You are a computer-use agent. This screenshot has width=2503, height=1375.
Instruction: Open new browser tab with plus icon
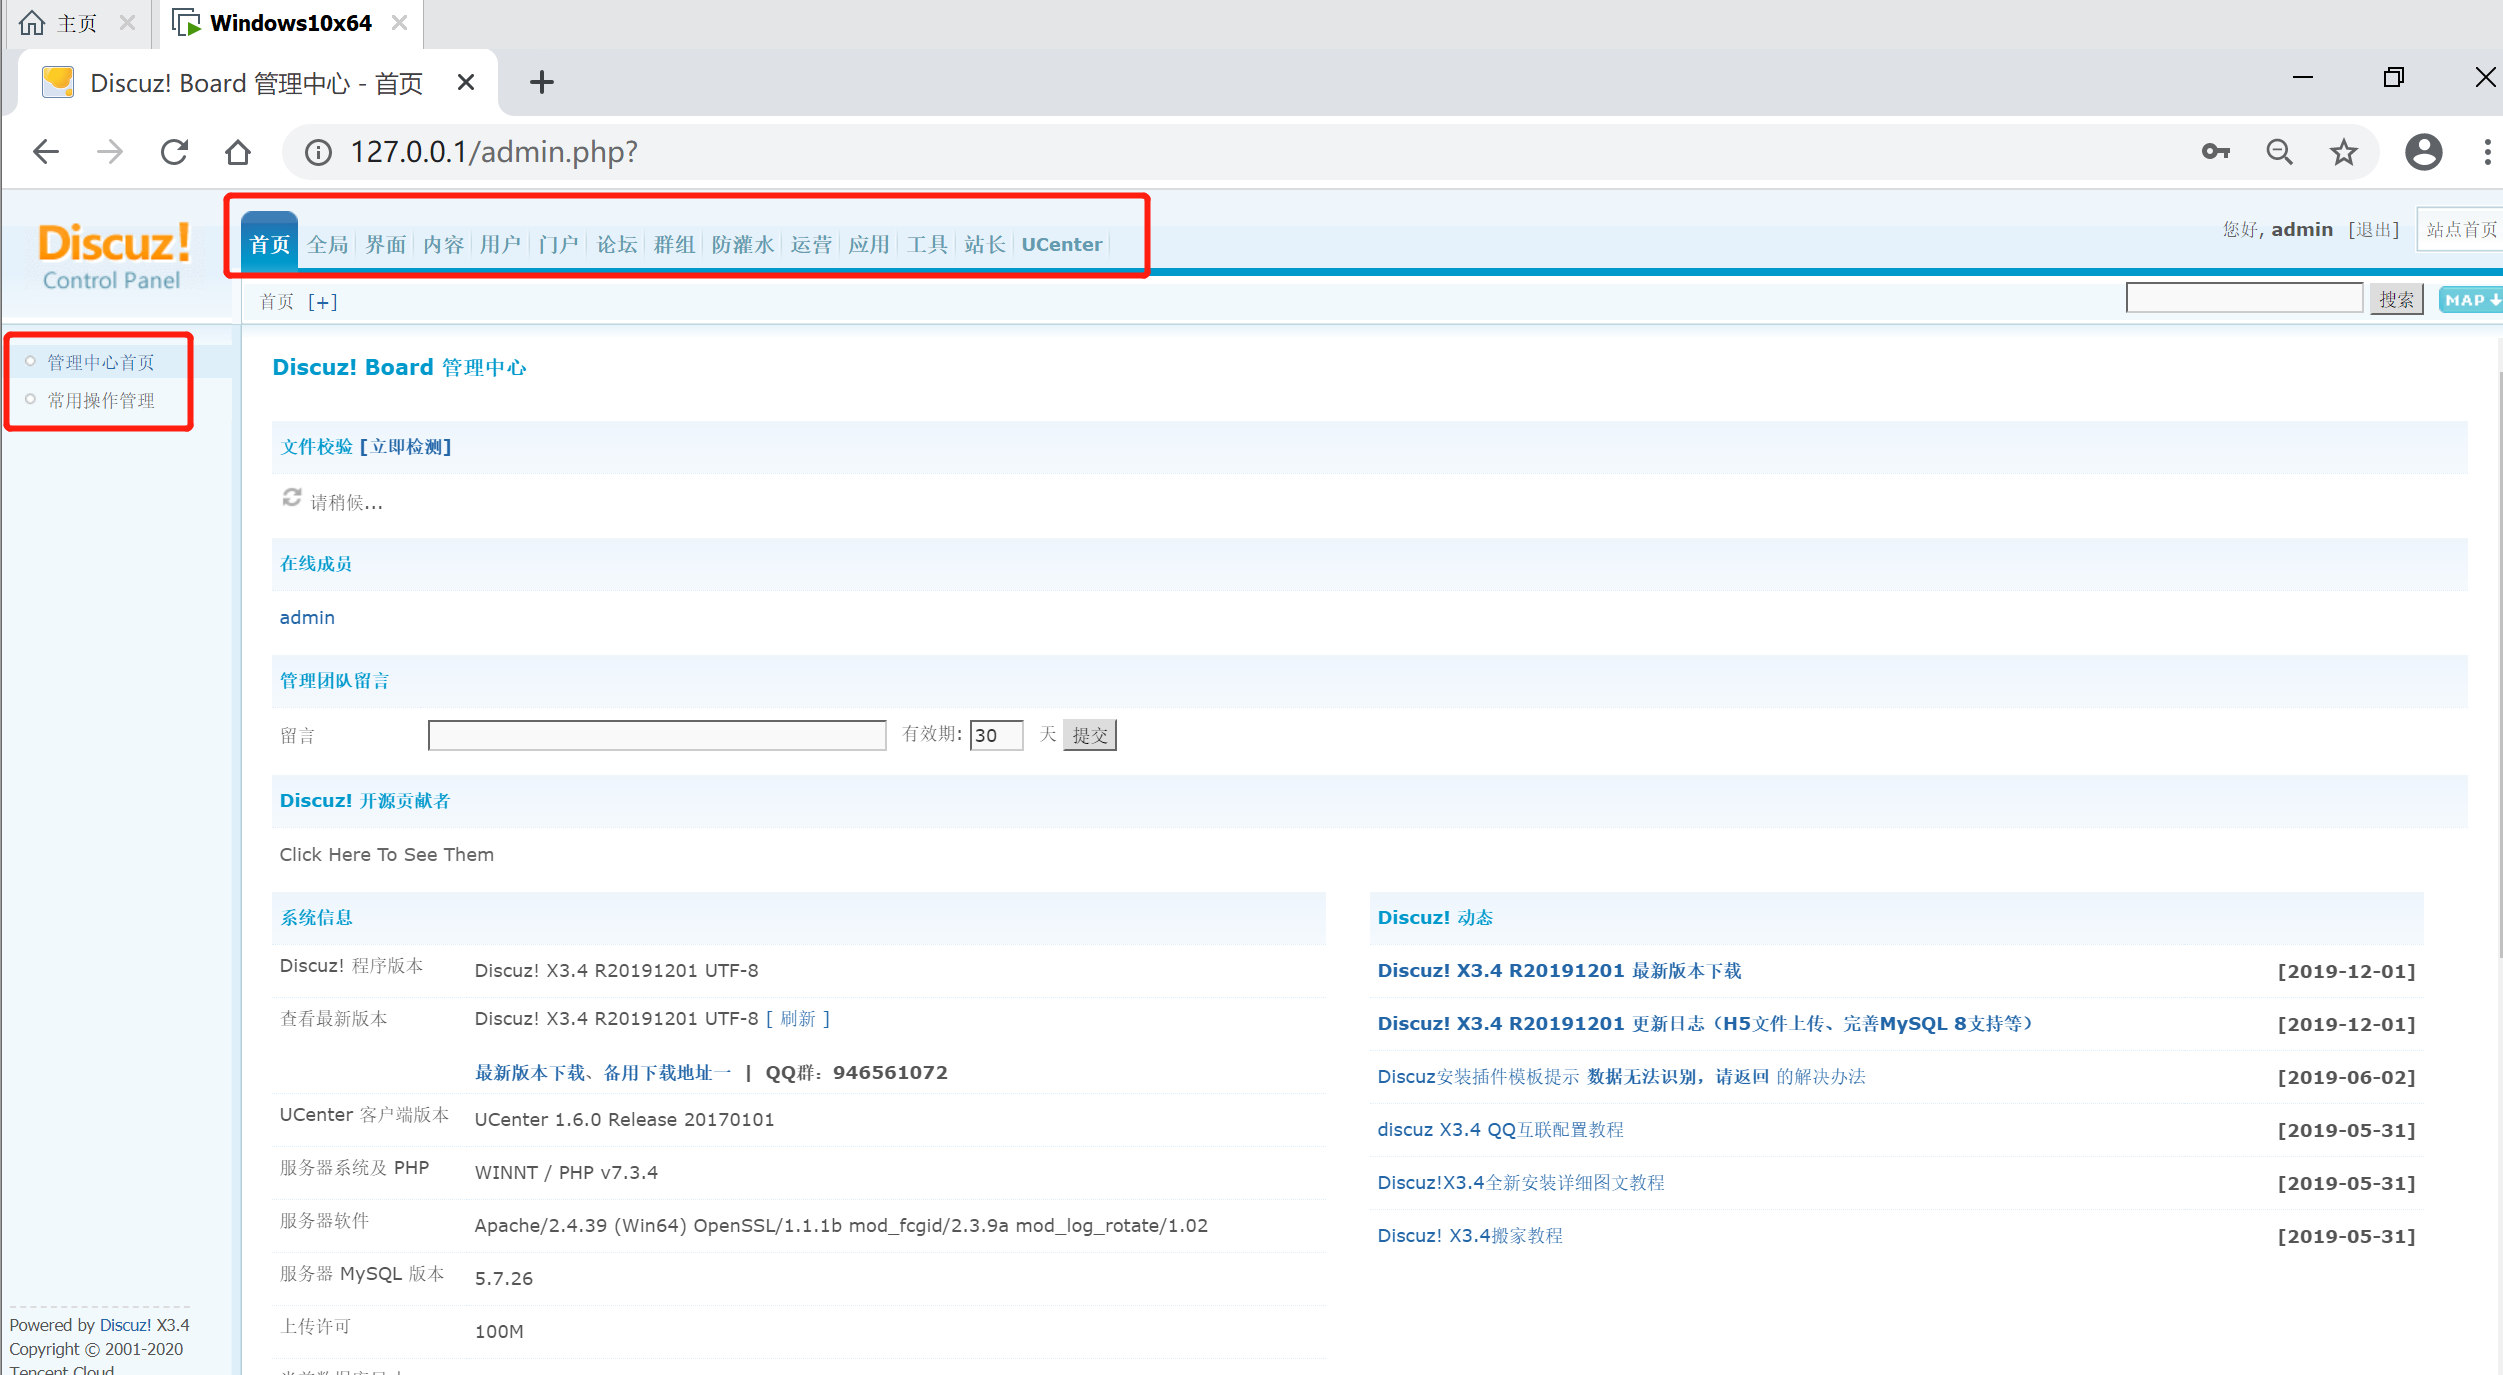tap(541, 82)
